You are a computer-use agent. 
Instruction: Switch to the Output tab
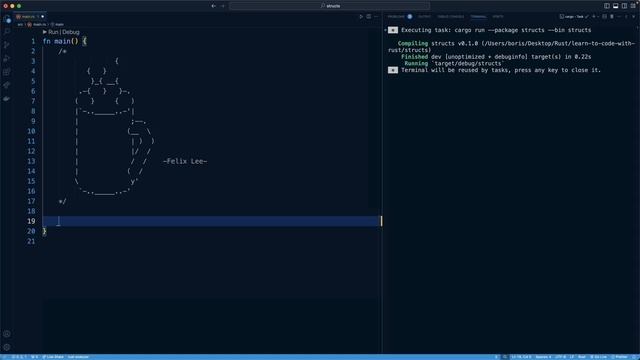tap(424, 17)
